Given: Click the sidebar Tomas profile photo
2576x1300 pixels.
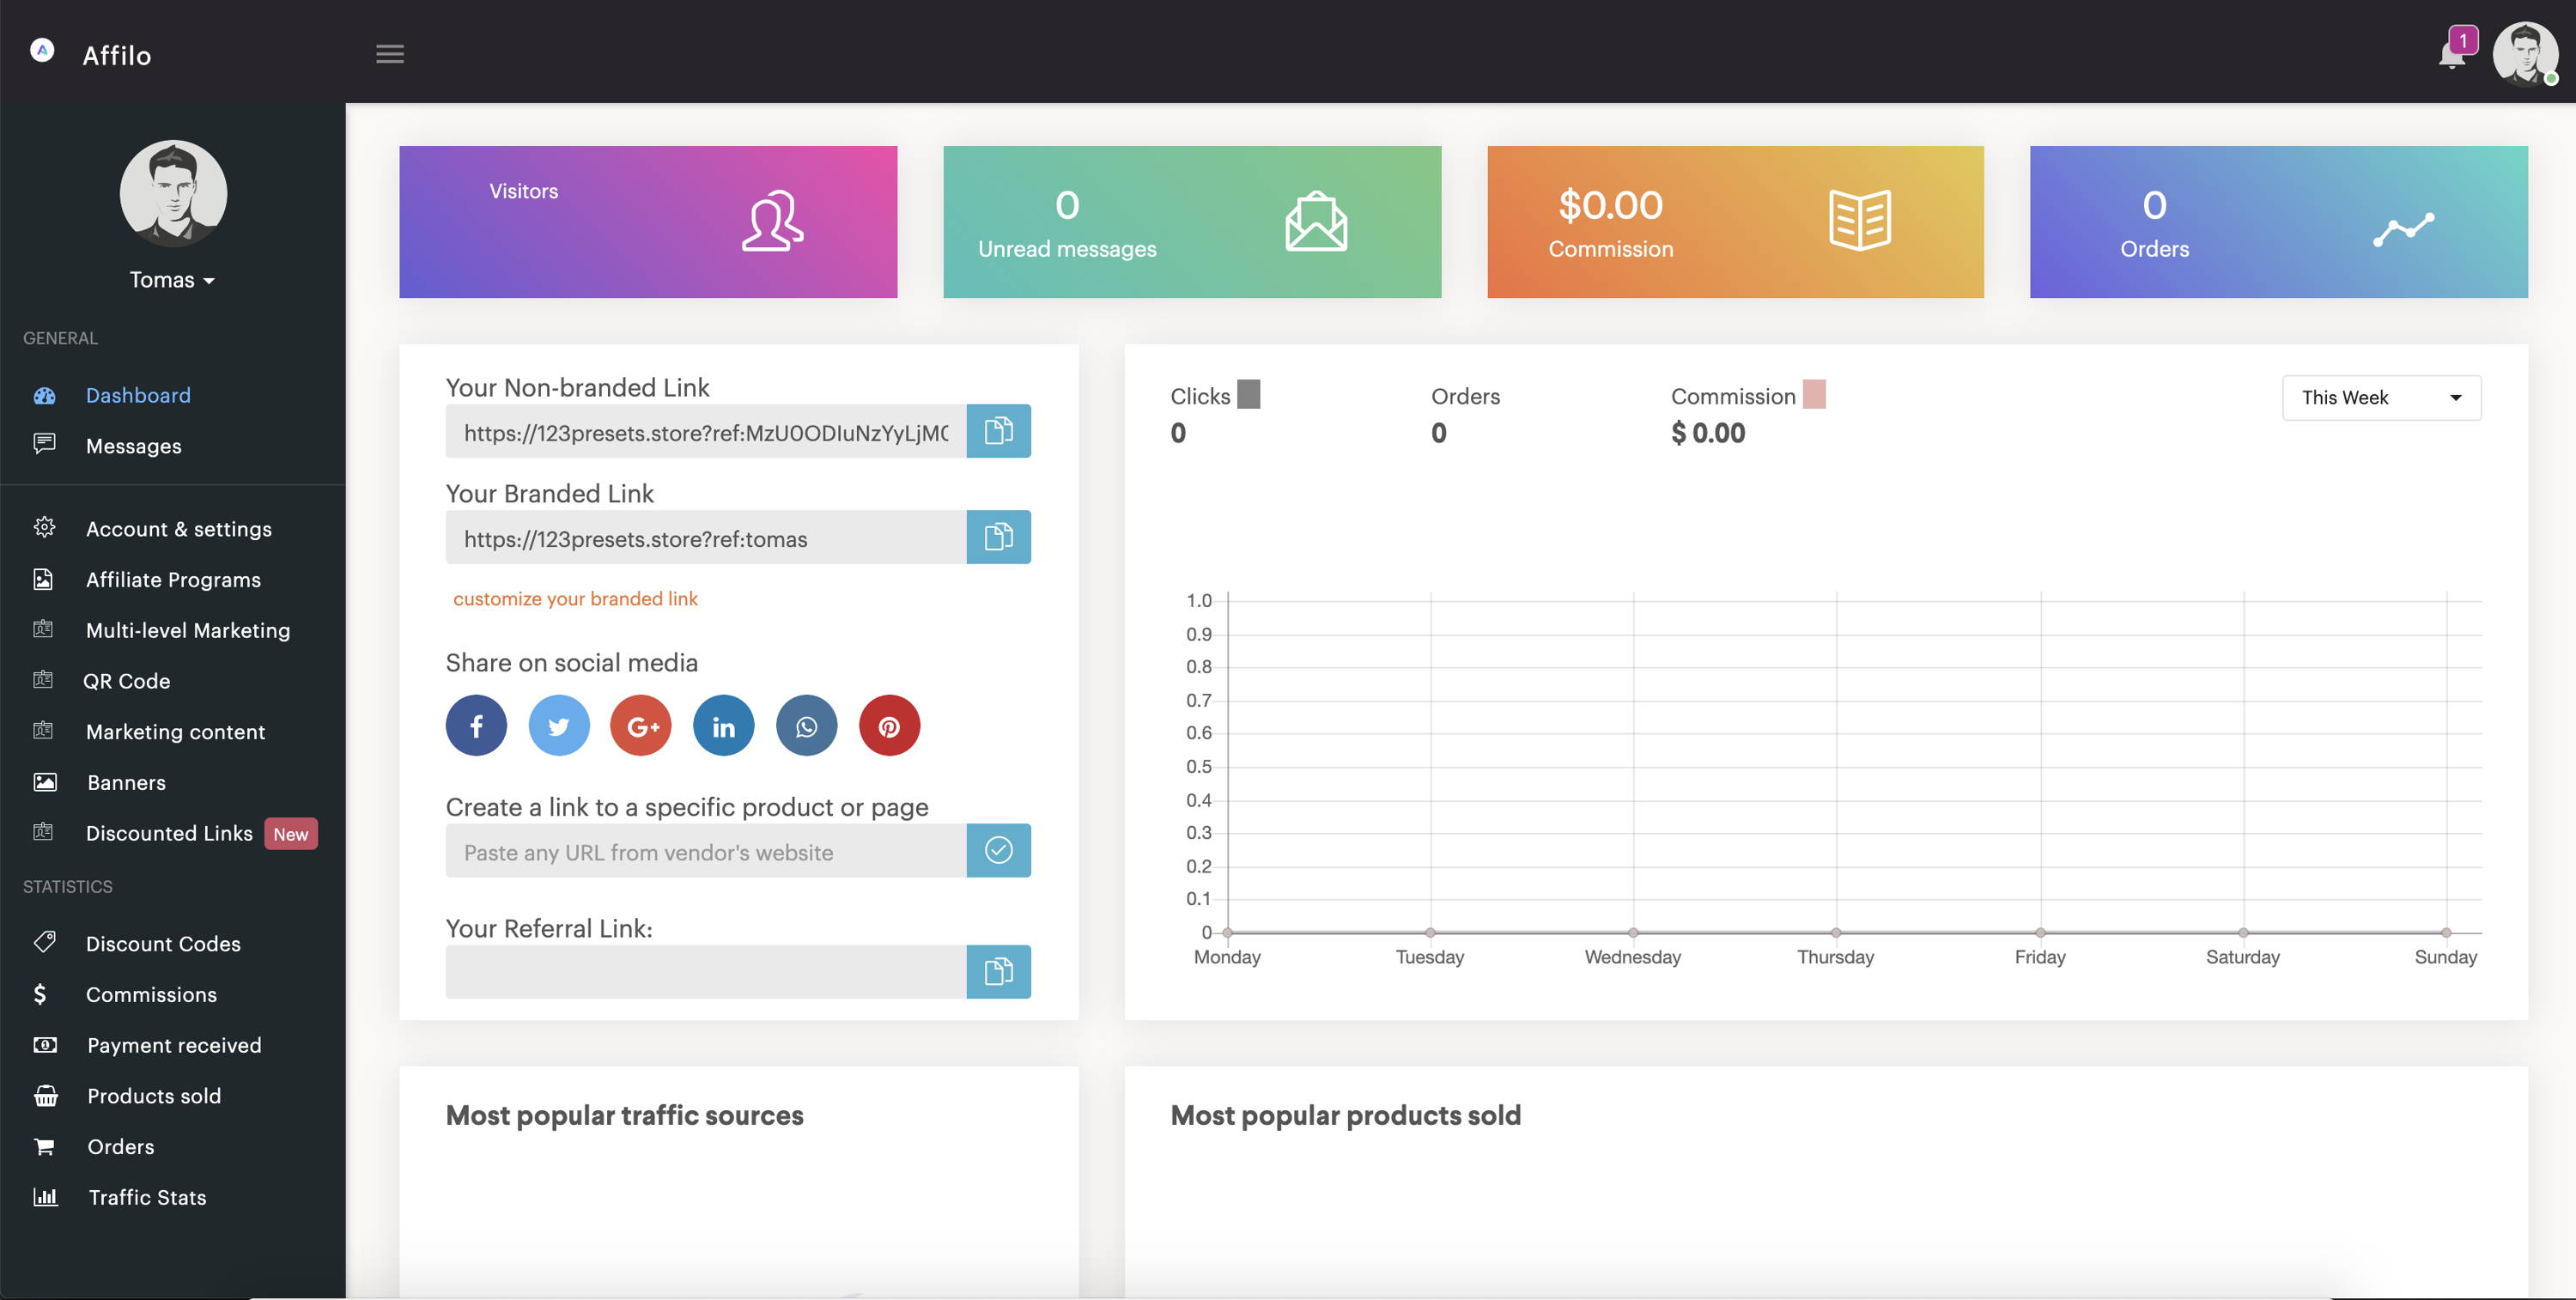Looking at the screenshot, I should pyautogui.click(x=173, y=193).
